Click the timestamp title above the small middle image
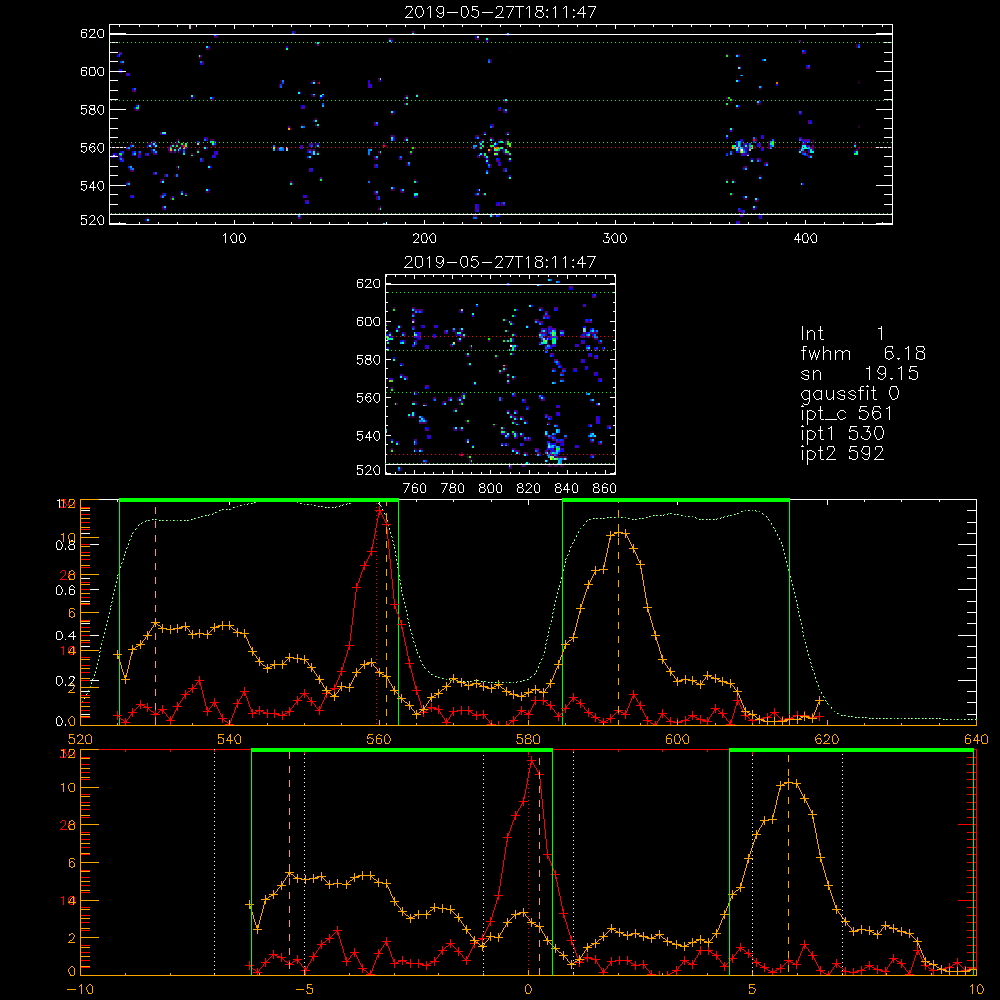 point(500,262)
